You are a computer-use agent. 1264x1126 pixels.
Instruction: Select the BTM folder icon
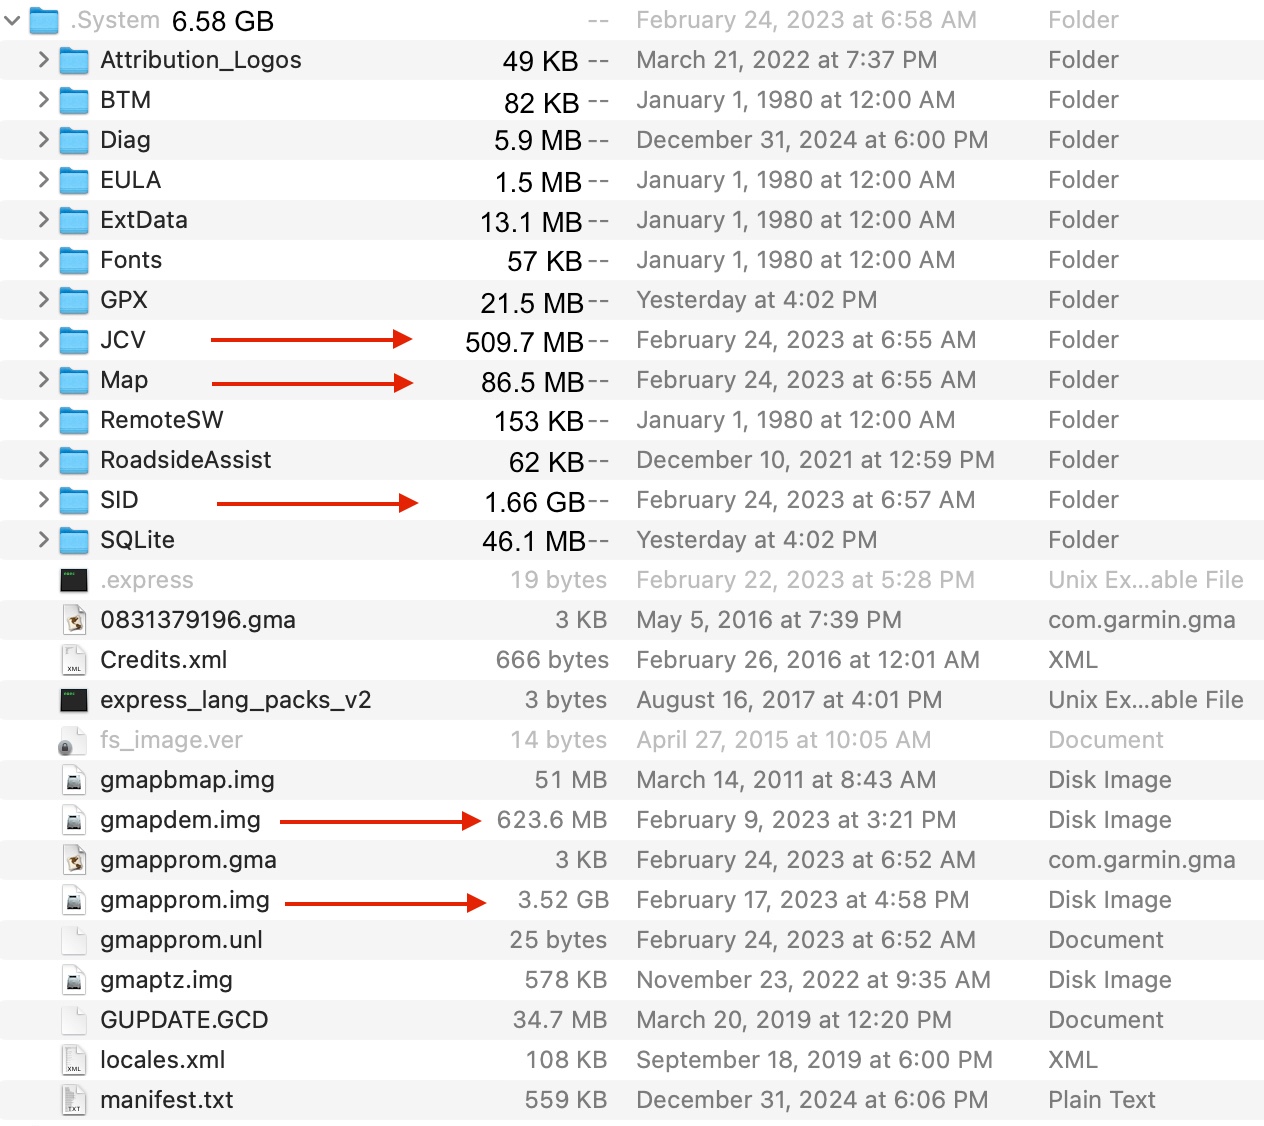74,100
